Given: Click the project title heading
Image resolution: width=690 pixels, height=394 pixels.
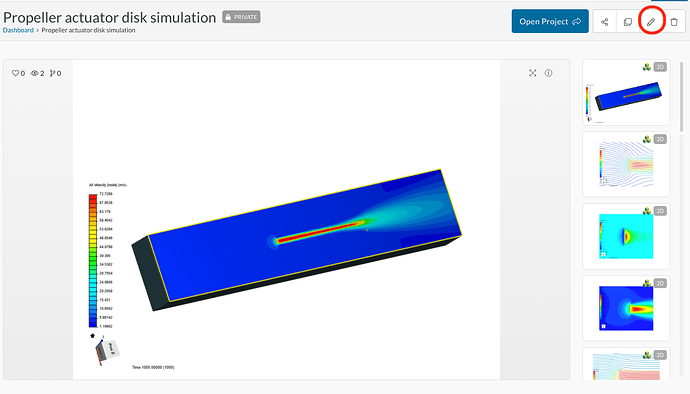Looking at the screenshot, I should (x=110, y=18).
